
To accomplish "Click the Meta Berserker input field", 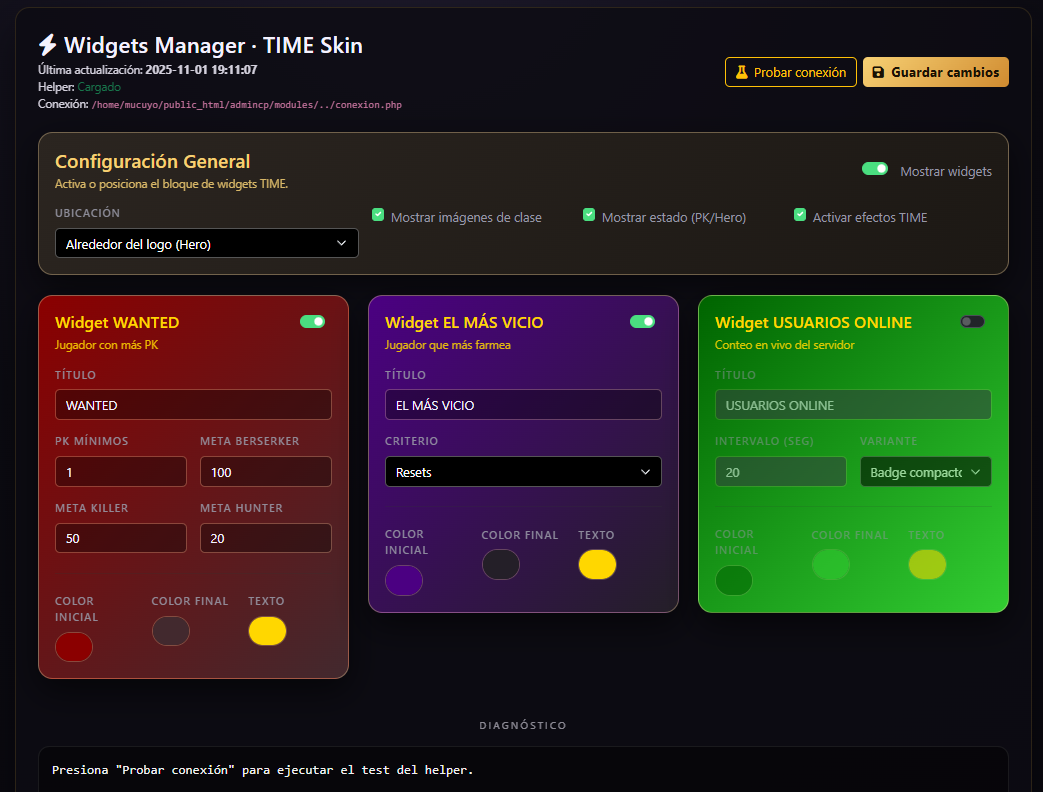I will point(265,472).
